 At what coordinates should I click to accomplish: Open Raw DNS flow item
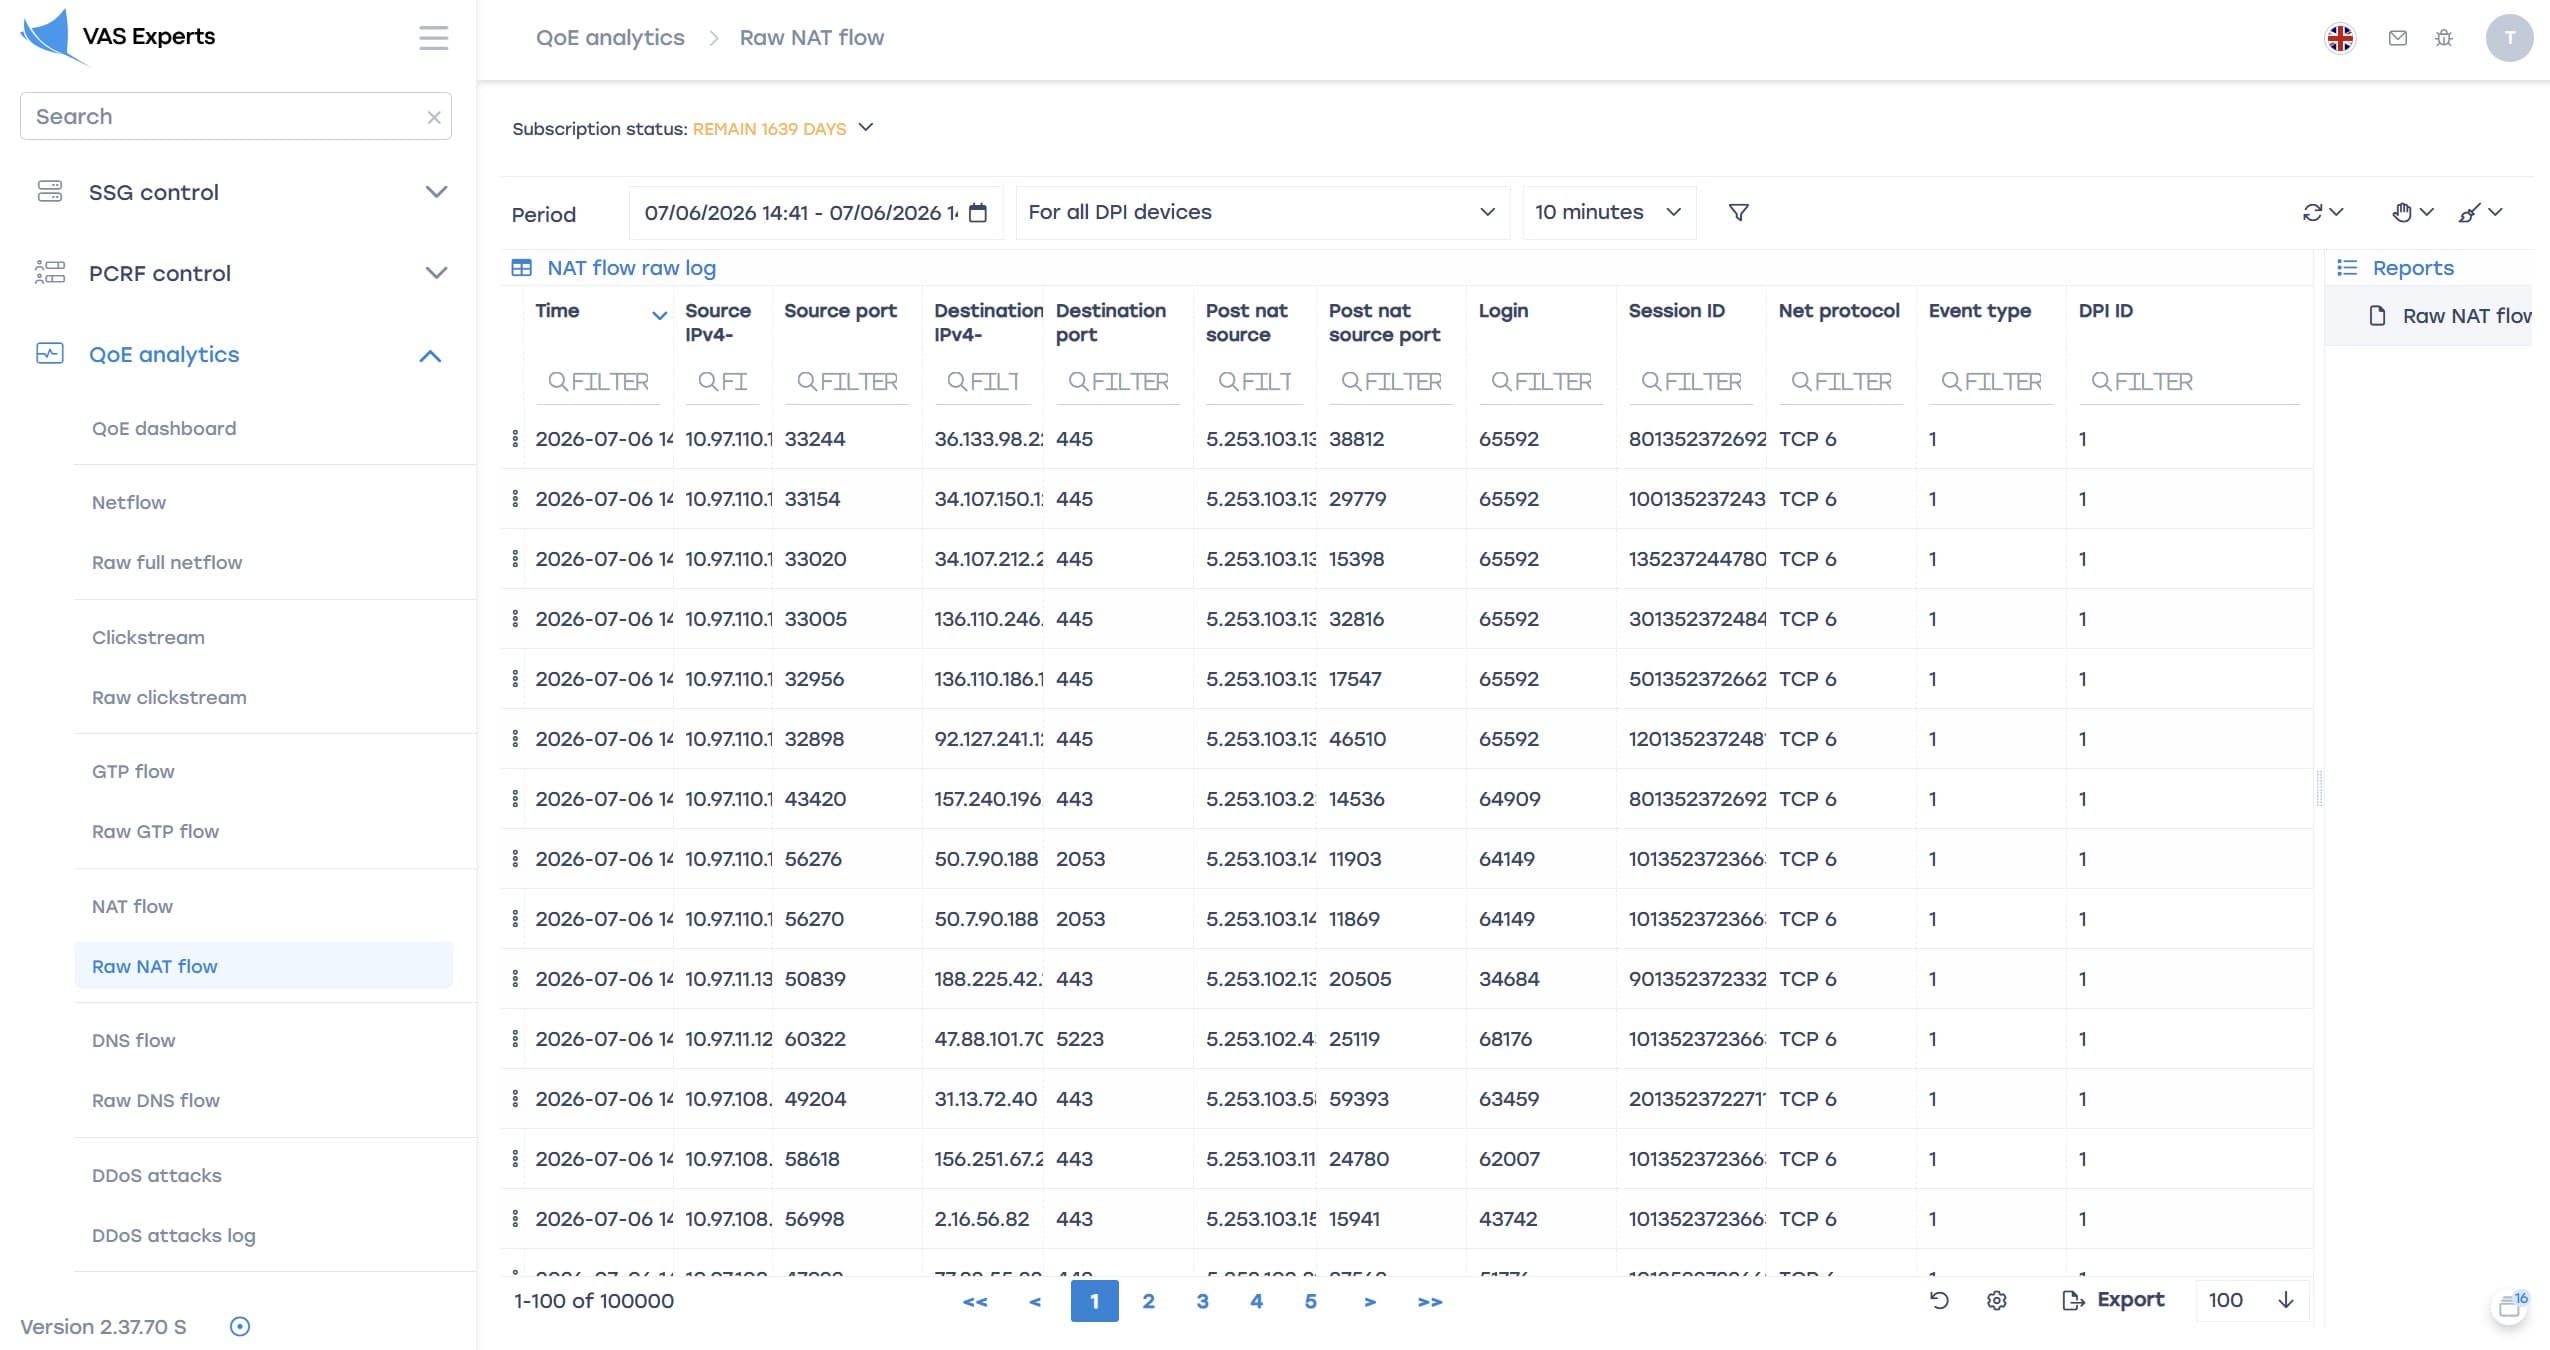[156, 1100]
